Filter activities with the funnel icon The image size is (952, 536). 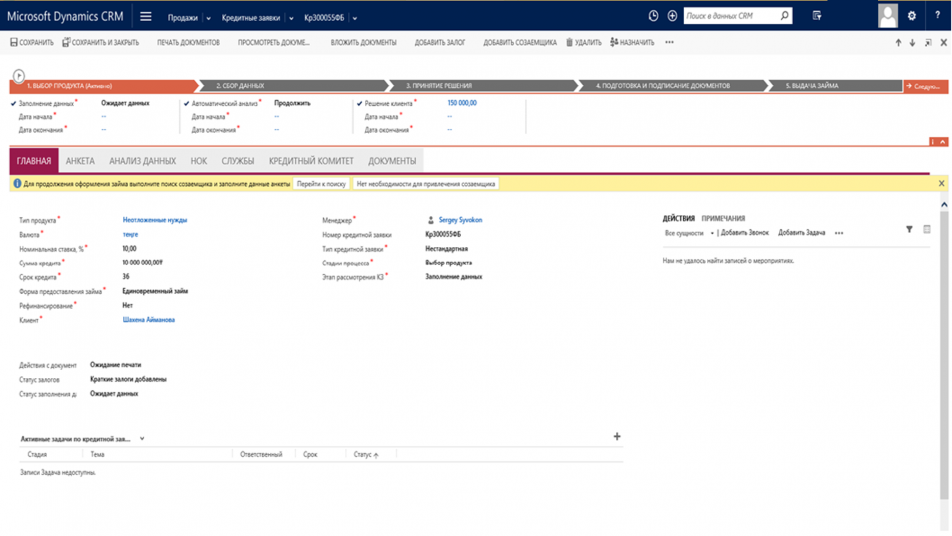909,230
